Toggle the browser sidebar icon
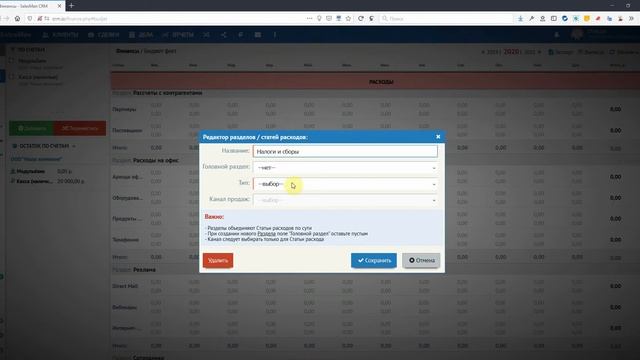The width and height of the screenshot is (640, 360). (x=553, y=19)
